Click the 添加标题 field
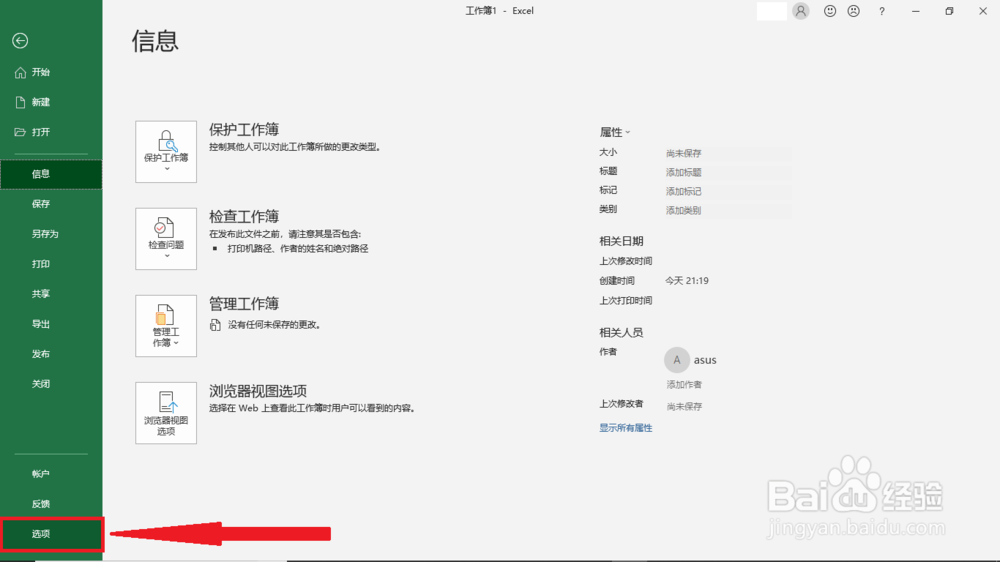The height and width of the screenshot is (562, 1000). tap(728, 172)
